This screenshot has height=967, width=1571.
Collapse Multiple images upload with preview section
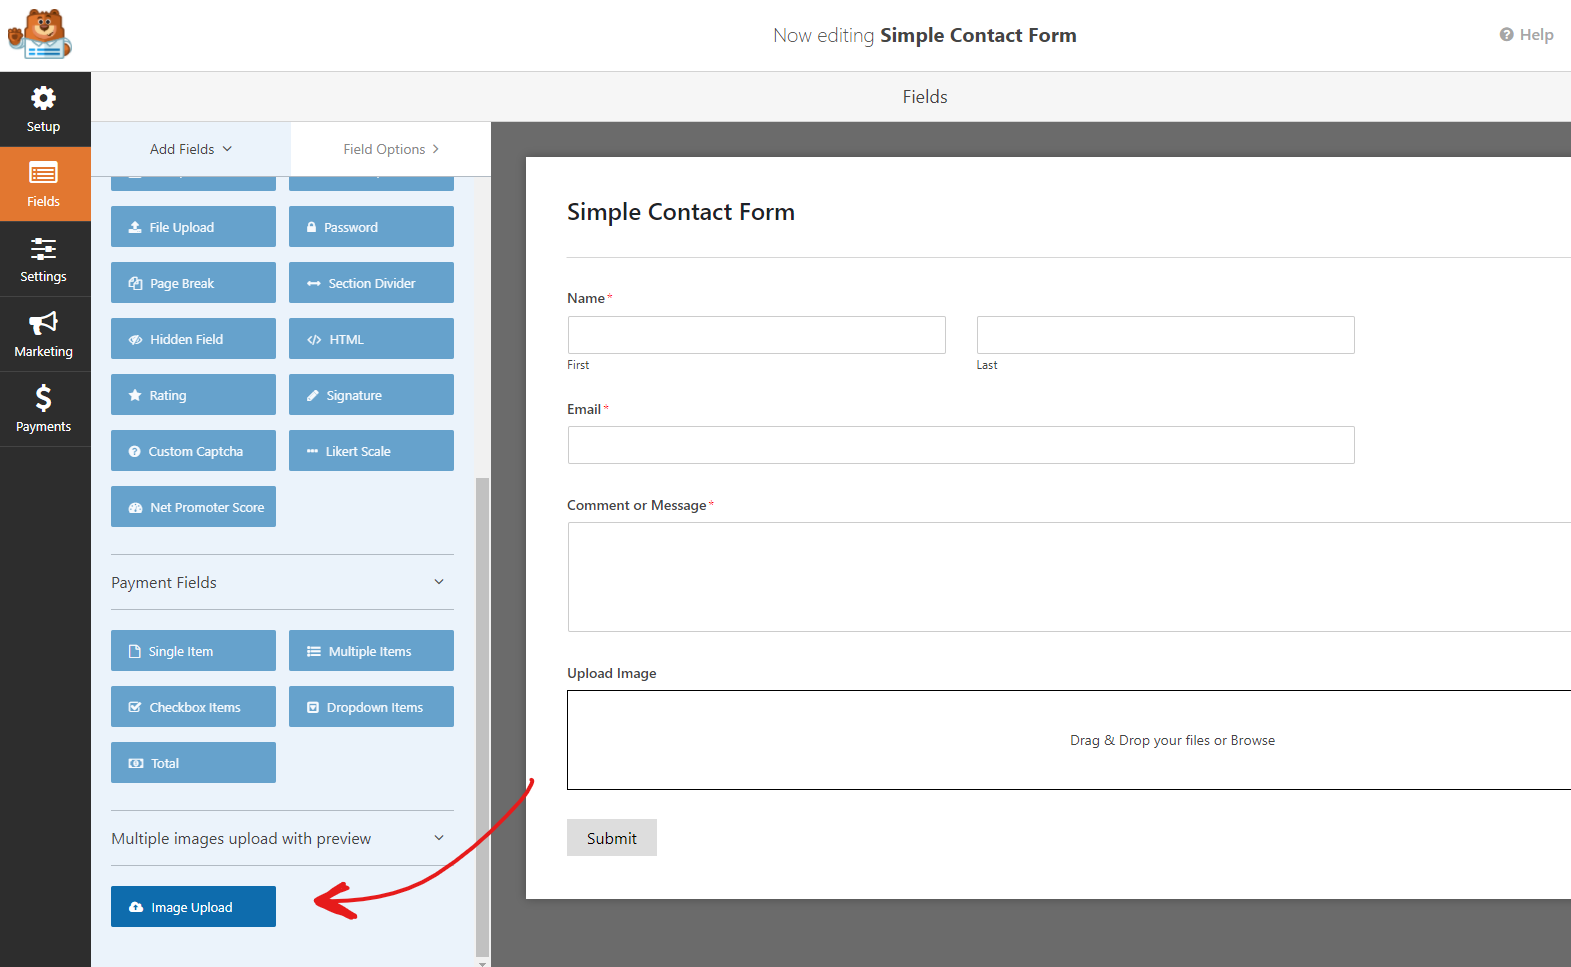click(282, 838)
